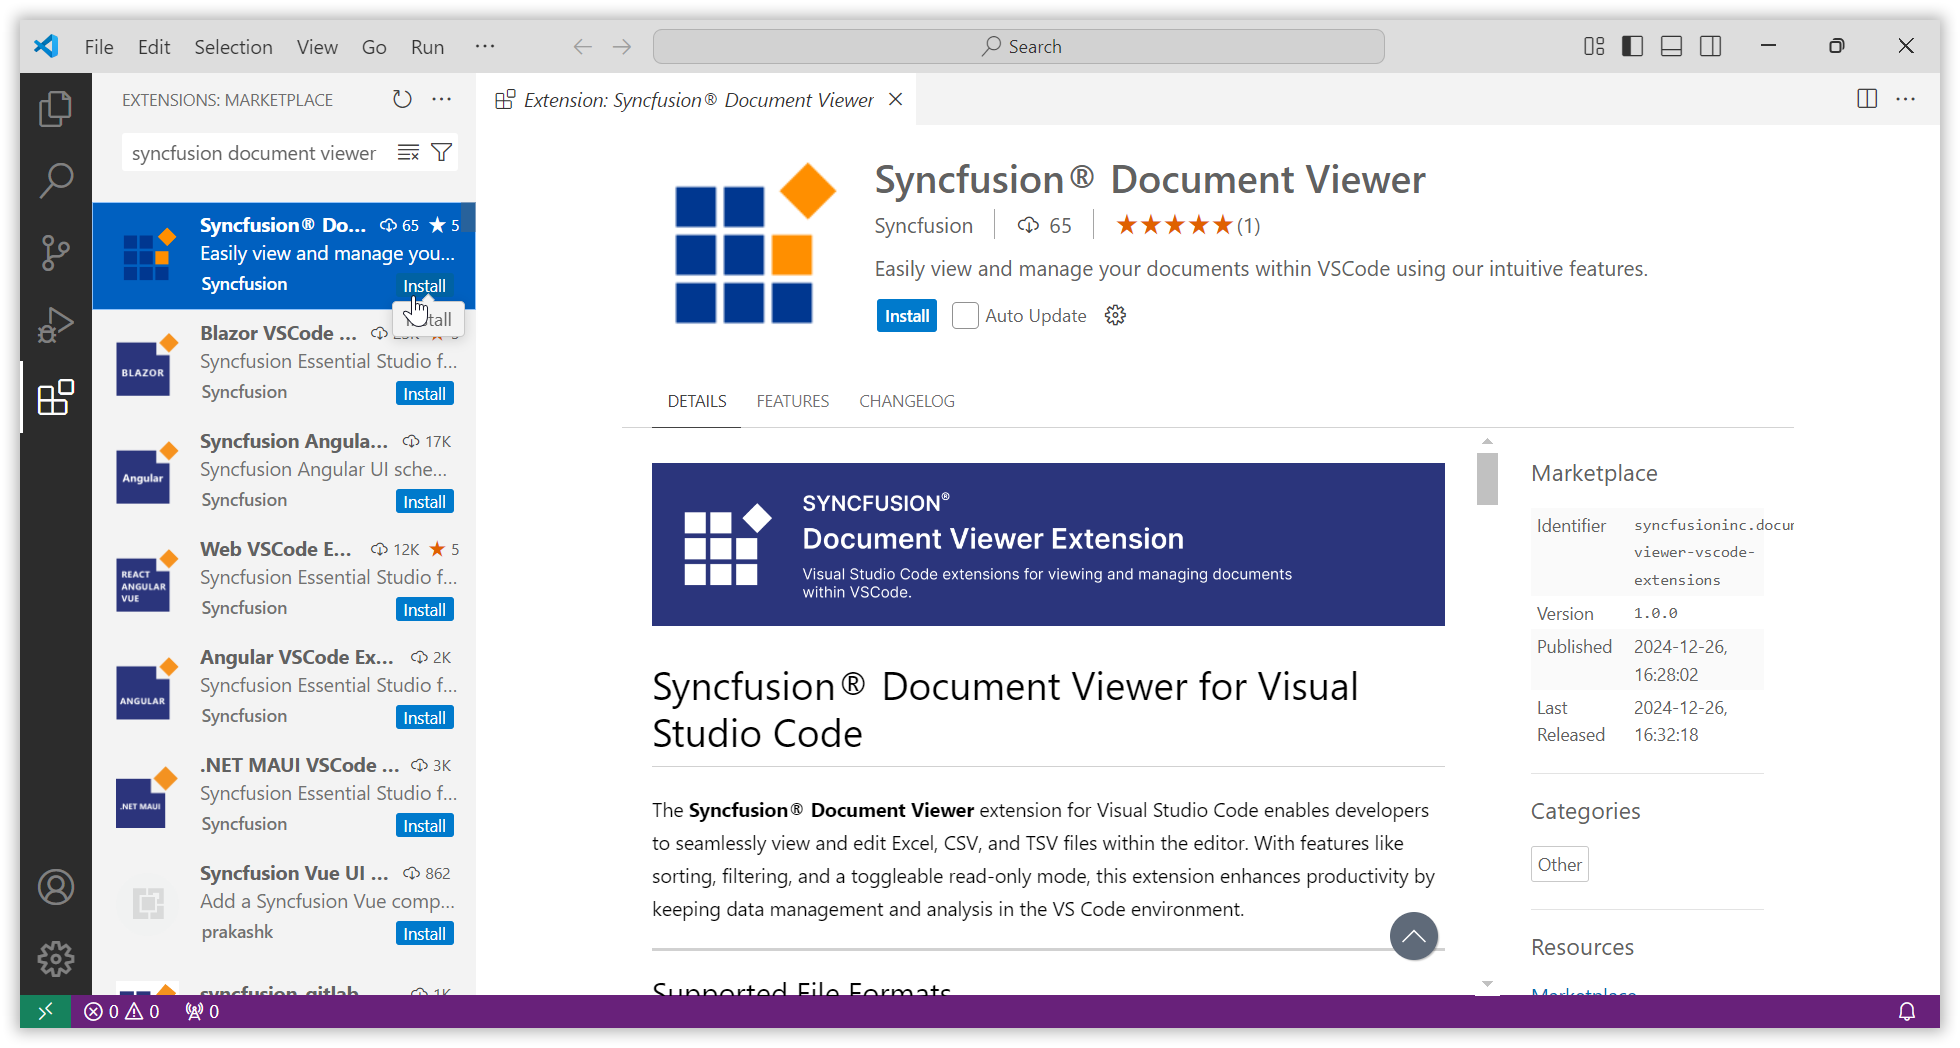The height and width of the screenshot is (1048, 1960).
Task: Enable the Auto Update checkbox
Action: pyautogui.click(x=965, y=316)
